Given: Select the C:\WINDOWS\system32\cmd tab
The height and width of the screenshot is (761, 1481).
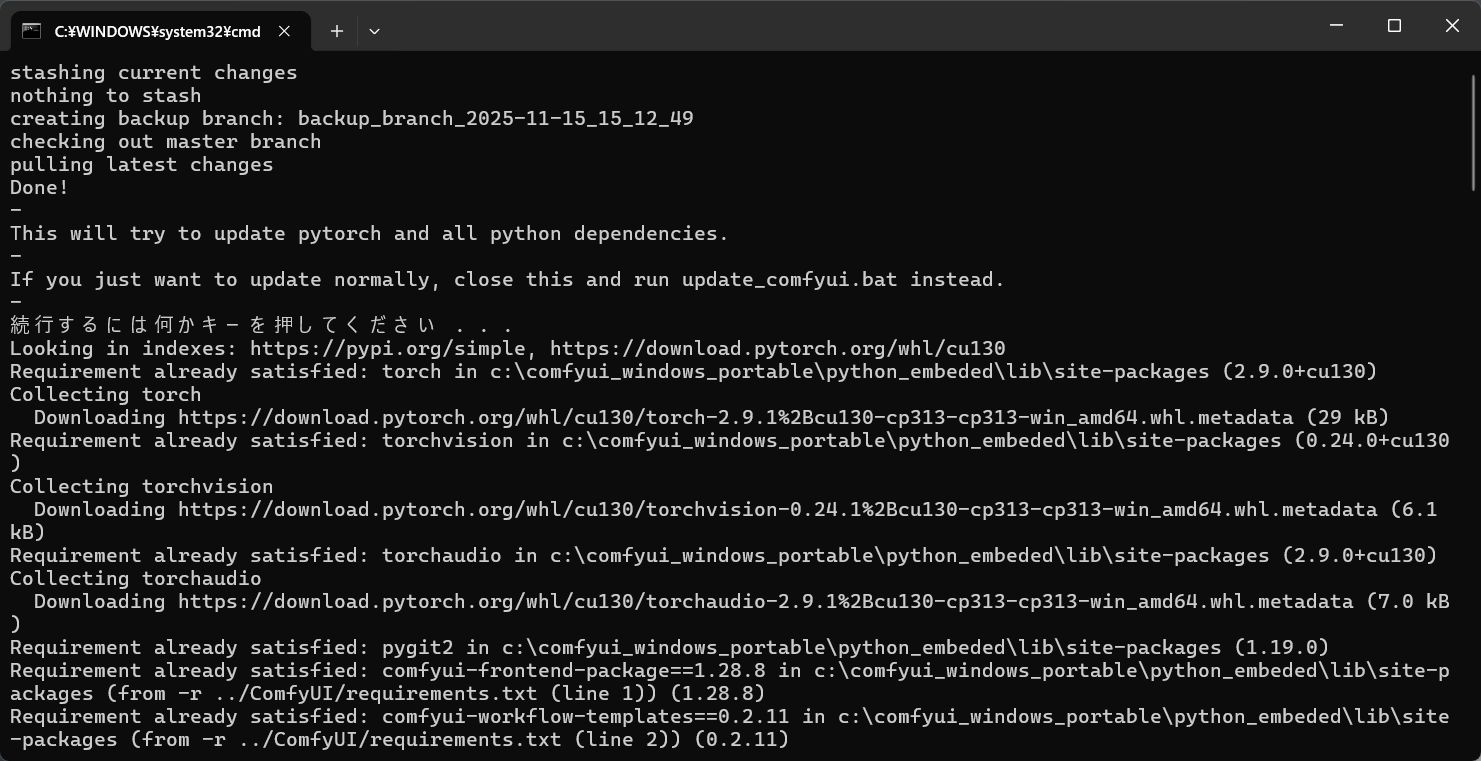Looking at the screenshot, I should click(157, 31).
